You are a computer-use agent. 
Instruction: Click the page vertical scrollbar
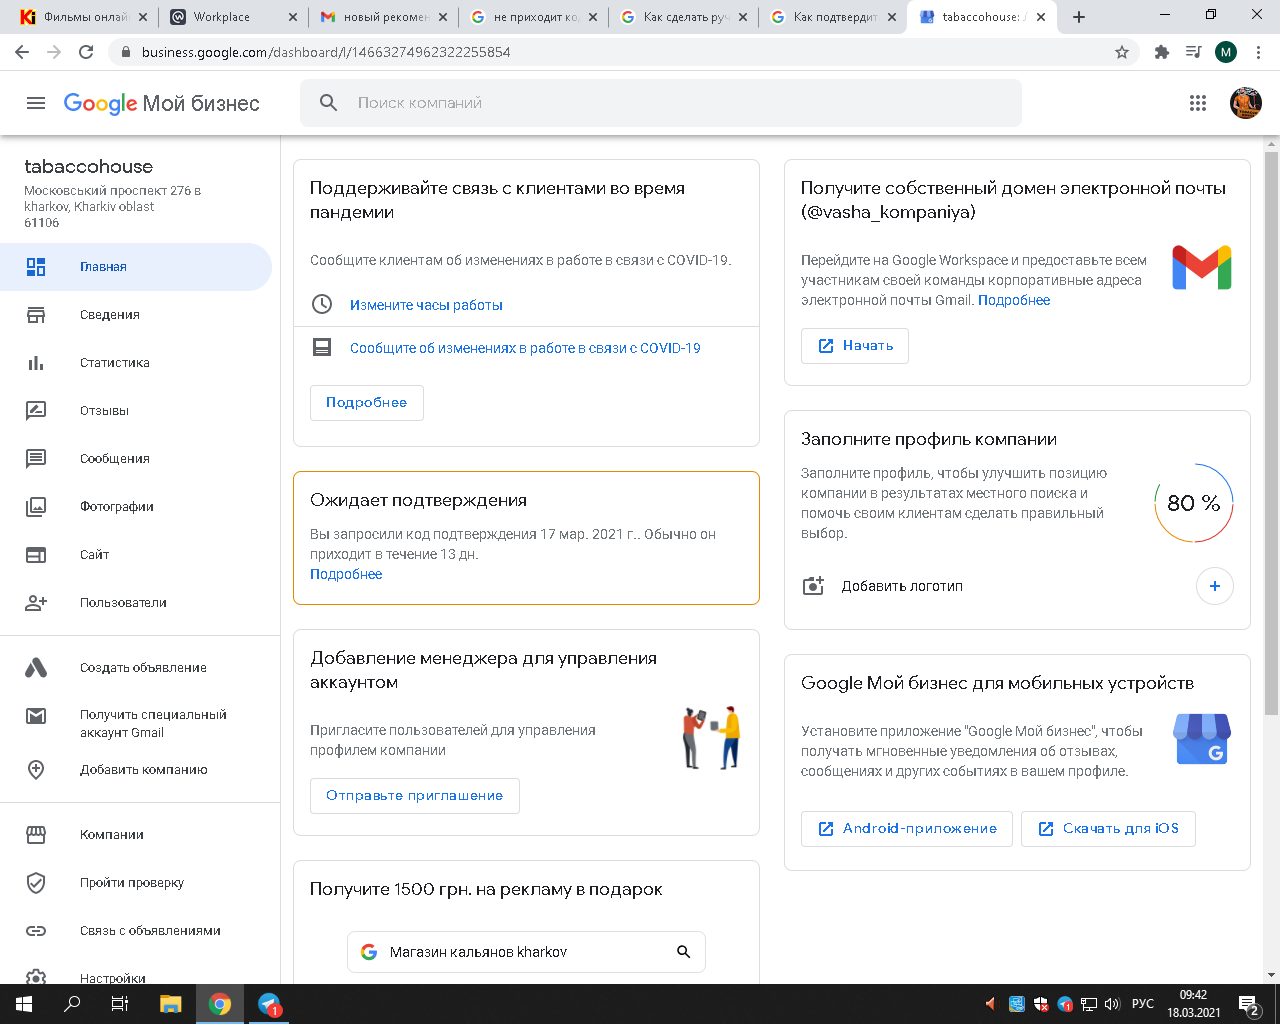point(1272,433)
